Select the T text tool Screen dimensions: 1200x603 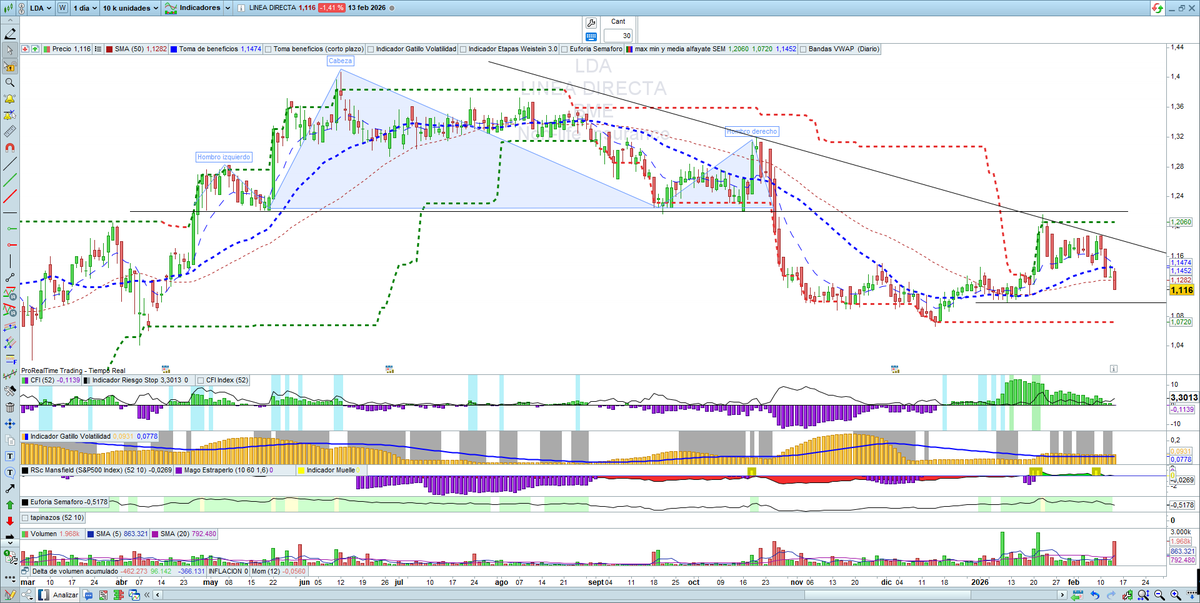[x=10, y=456]
